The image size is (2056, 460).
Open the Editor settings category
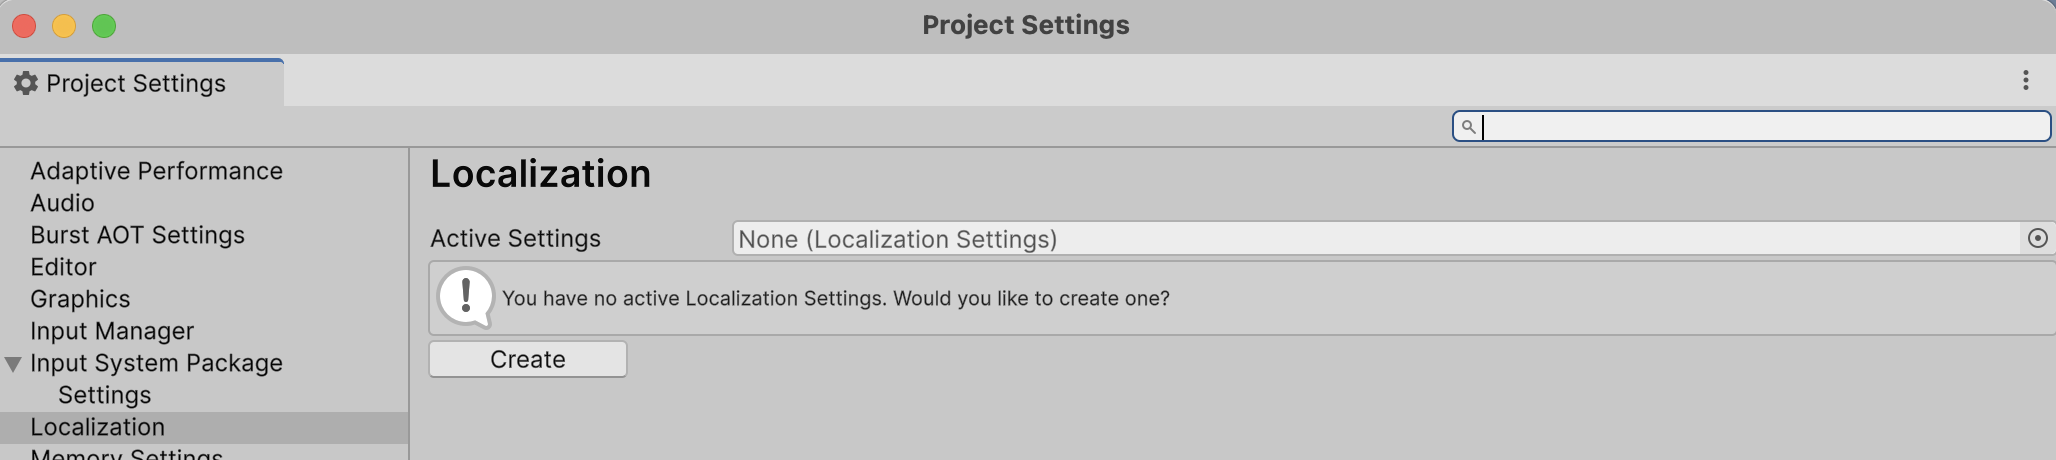[63, 267]
